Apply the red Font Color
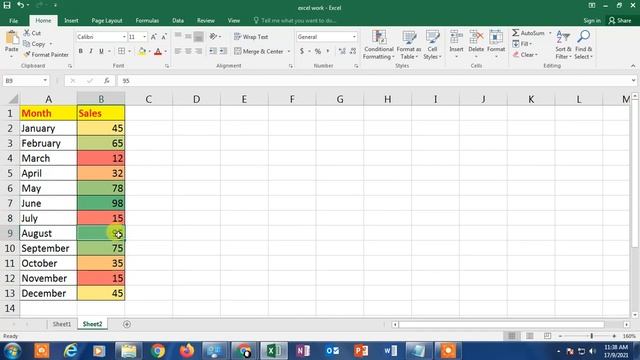 tap(158, 51)
